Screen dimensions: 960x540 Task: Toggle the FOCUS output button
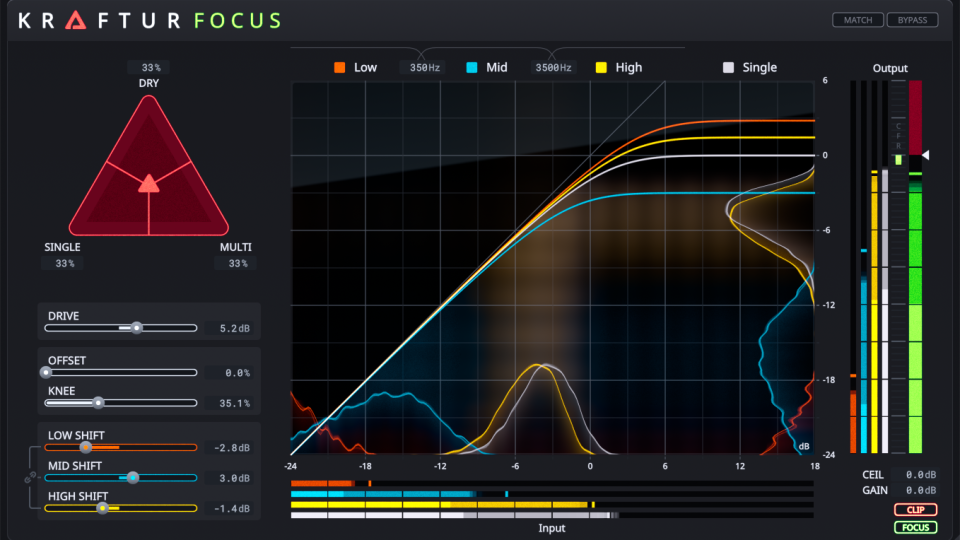tap(915, 527)
